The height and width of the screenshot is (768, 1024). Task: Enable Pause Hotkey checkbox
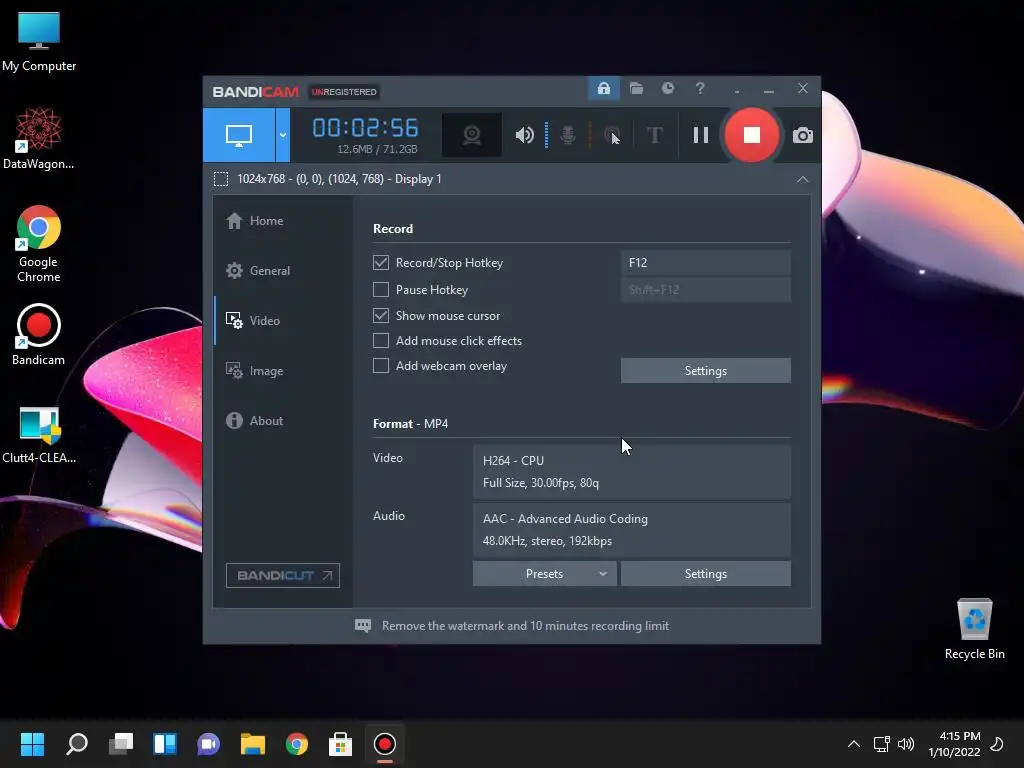point(381,289)
